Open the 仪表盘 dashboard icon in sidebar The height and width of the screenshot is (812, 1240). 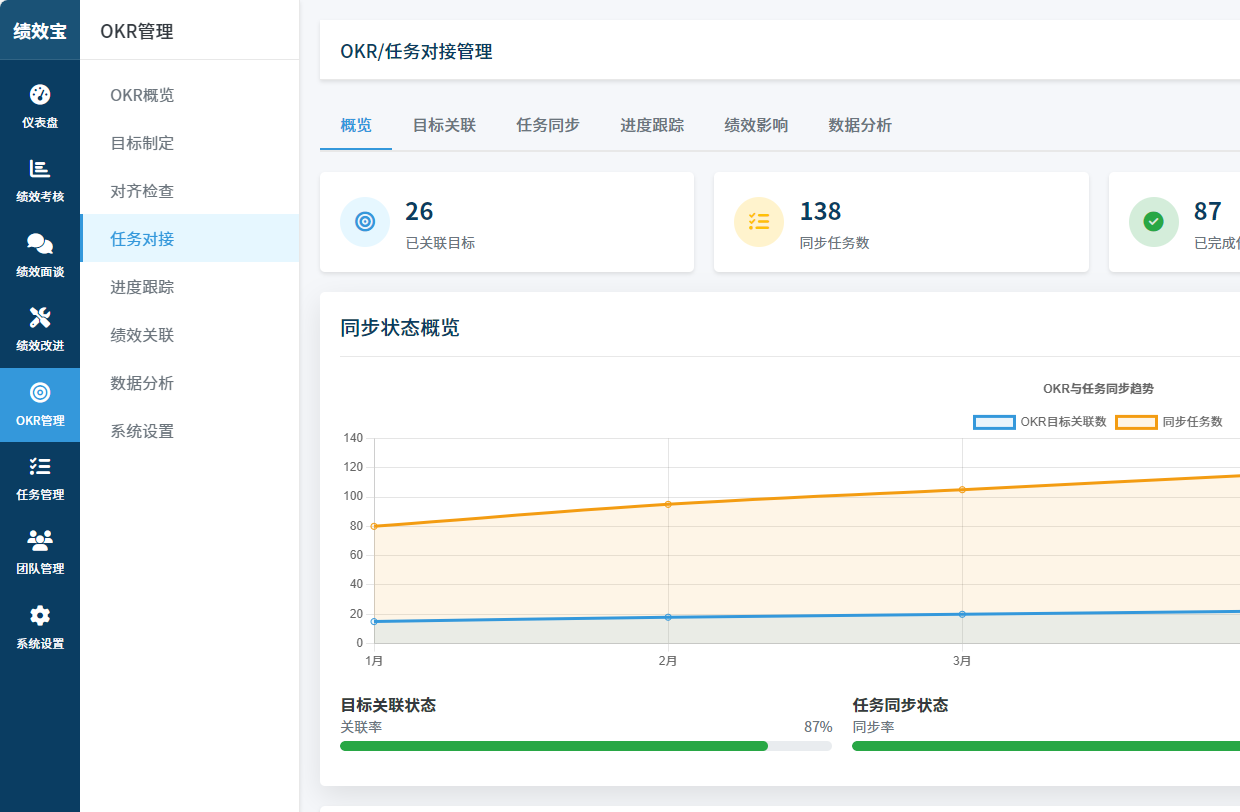[40, 97]
